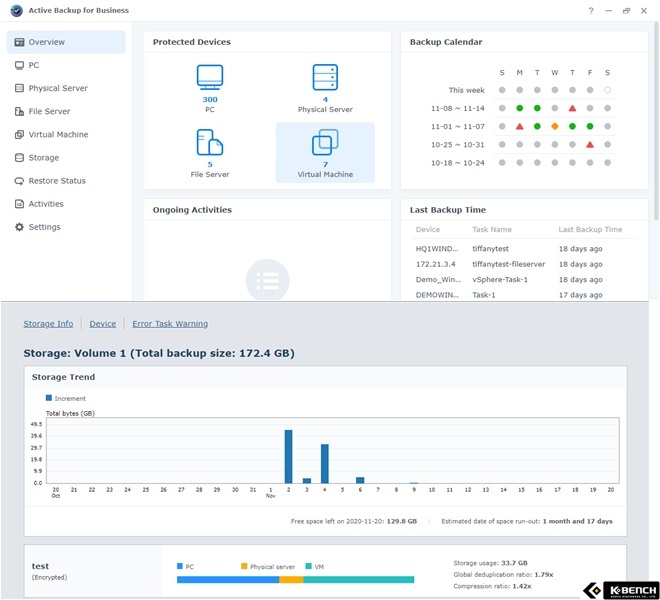Open File Server in sidebar
This screenshot has width=660, height=600.
[x=66, y=112]
